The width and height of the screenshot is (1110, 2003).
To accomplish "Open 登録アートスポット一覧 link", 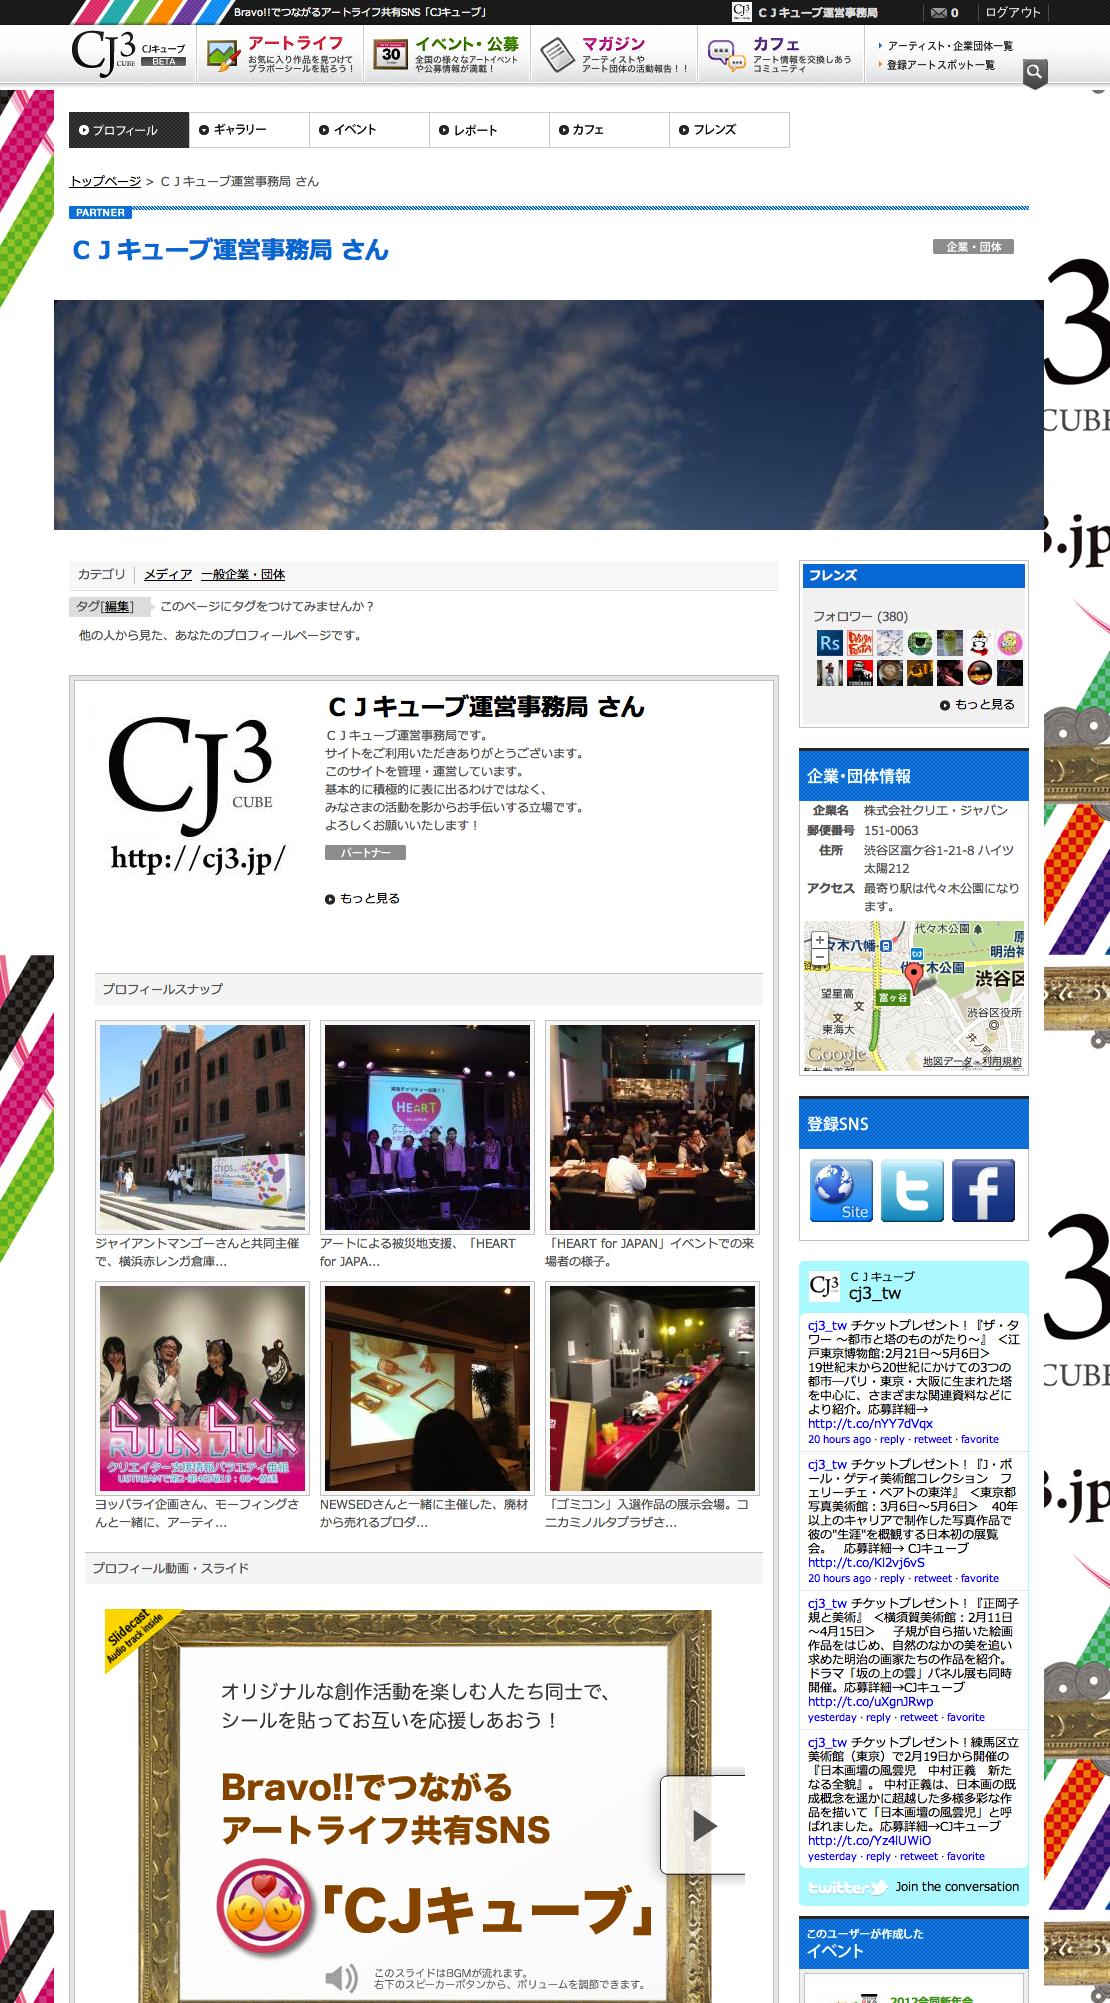I will (941, 65).
